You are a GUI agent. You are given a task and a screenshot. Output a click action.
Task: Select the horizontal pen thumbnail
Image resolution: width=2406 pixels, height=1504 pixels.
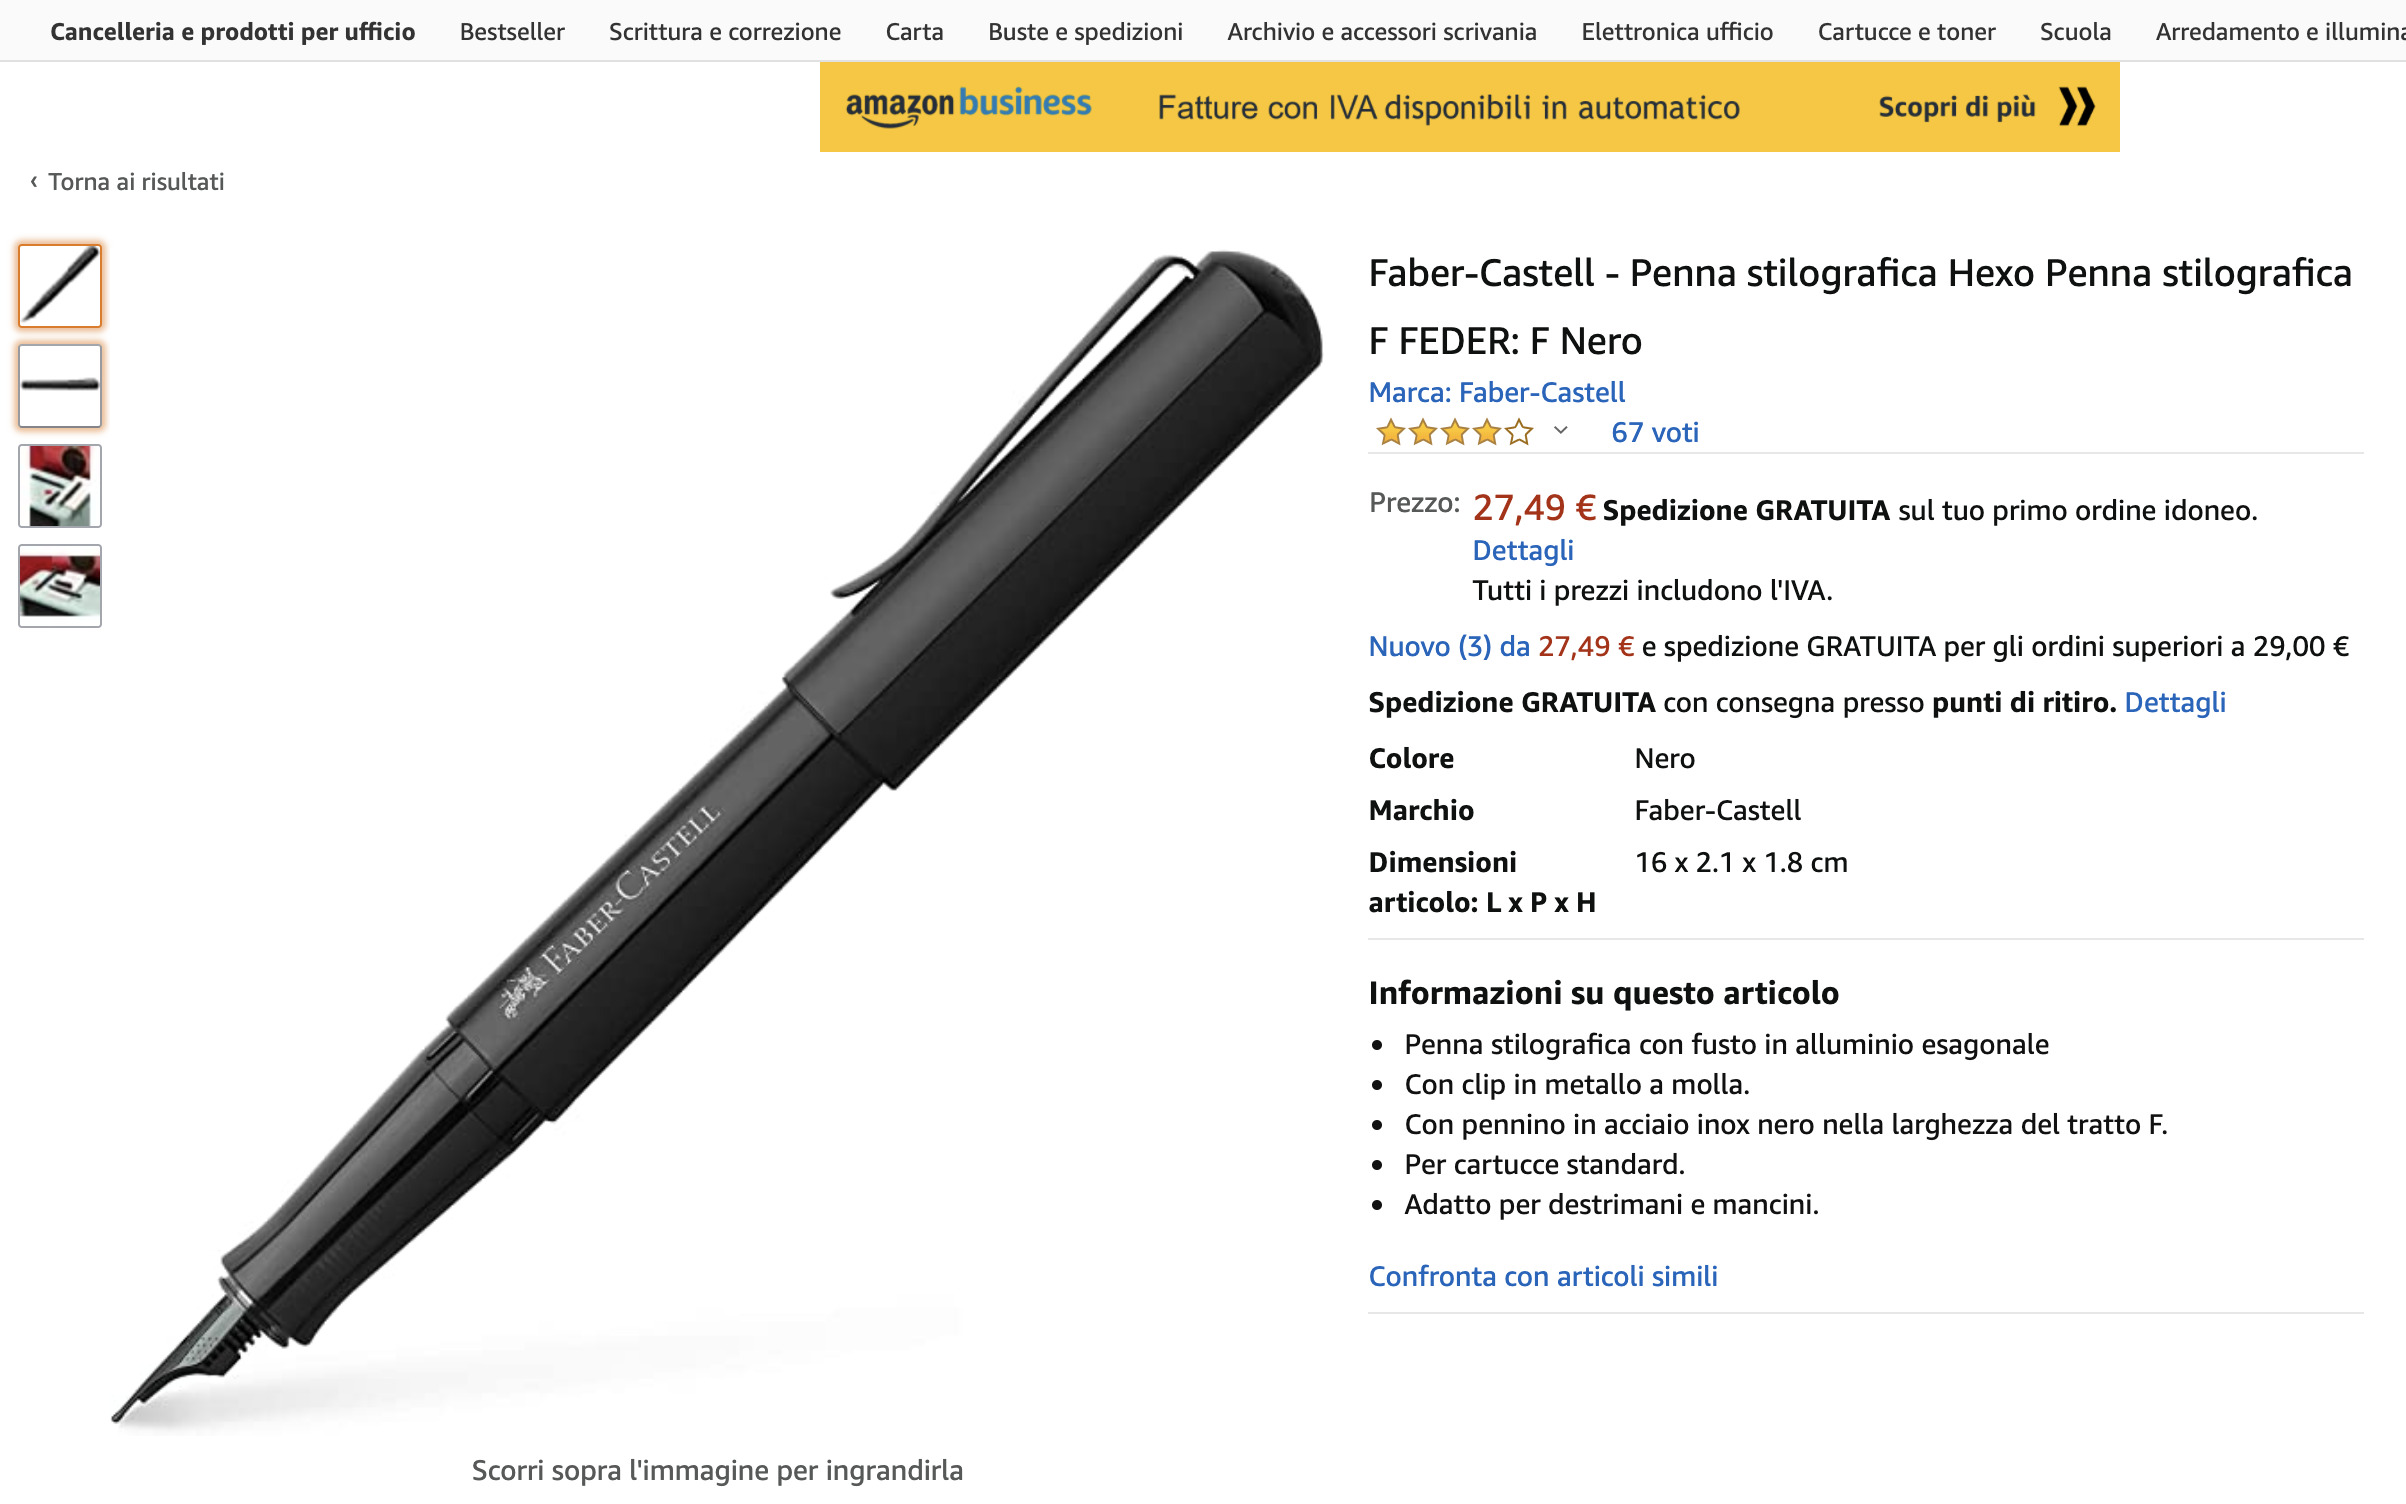60,386
